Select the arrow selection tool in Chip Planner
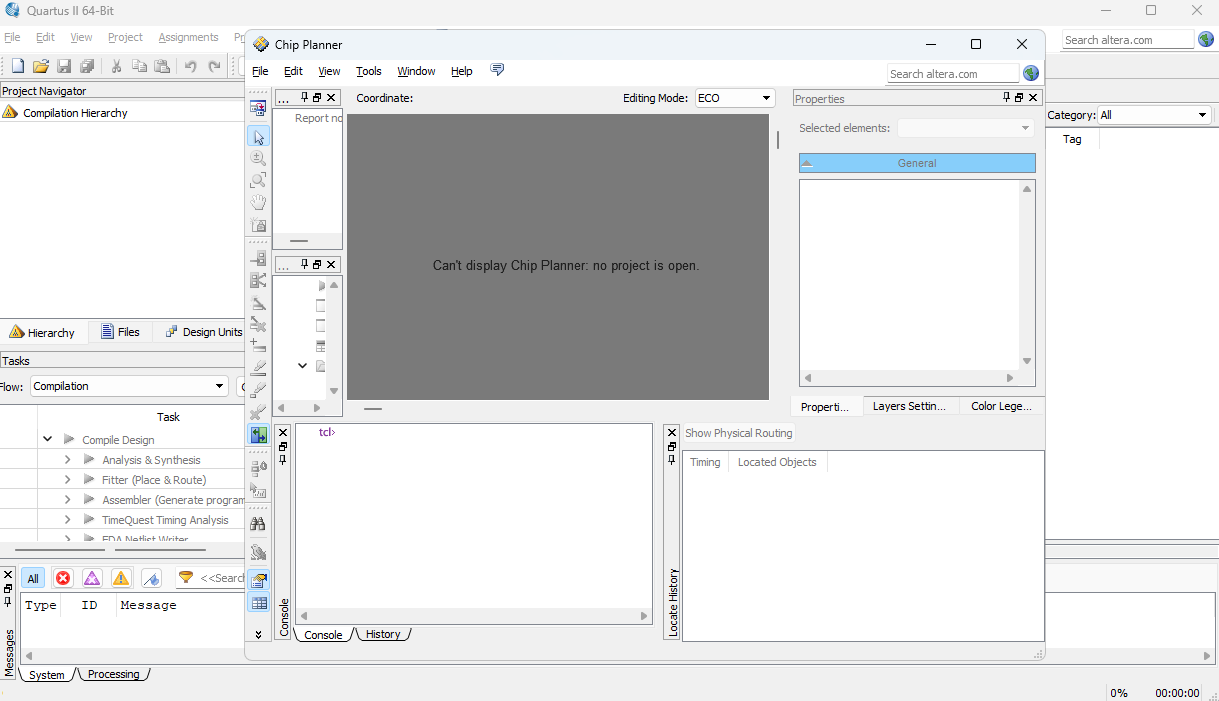The width and height of the screenshot is (1219, 701). [258, 137]
